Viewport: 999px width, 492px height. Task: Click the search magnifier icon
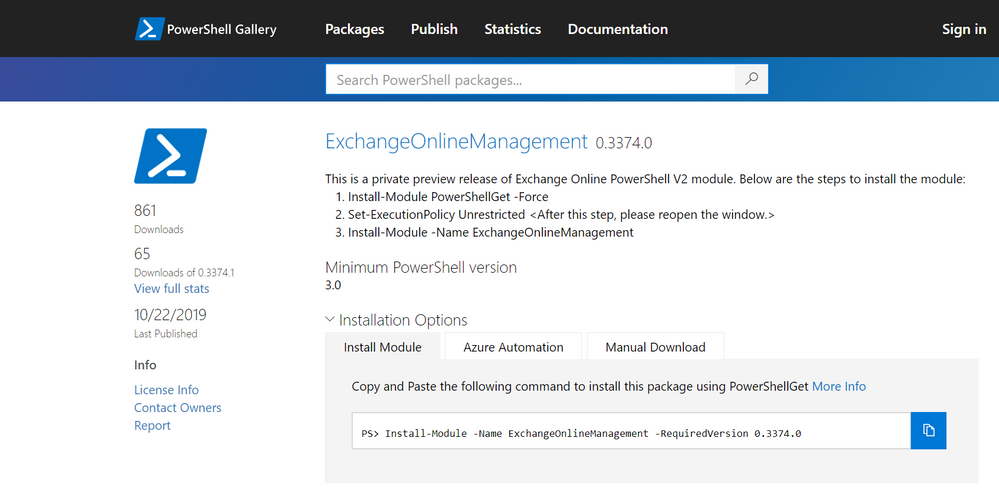click(752, 79)
